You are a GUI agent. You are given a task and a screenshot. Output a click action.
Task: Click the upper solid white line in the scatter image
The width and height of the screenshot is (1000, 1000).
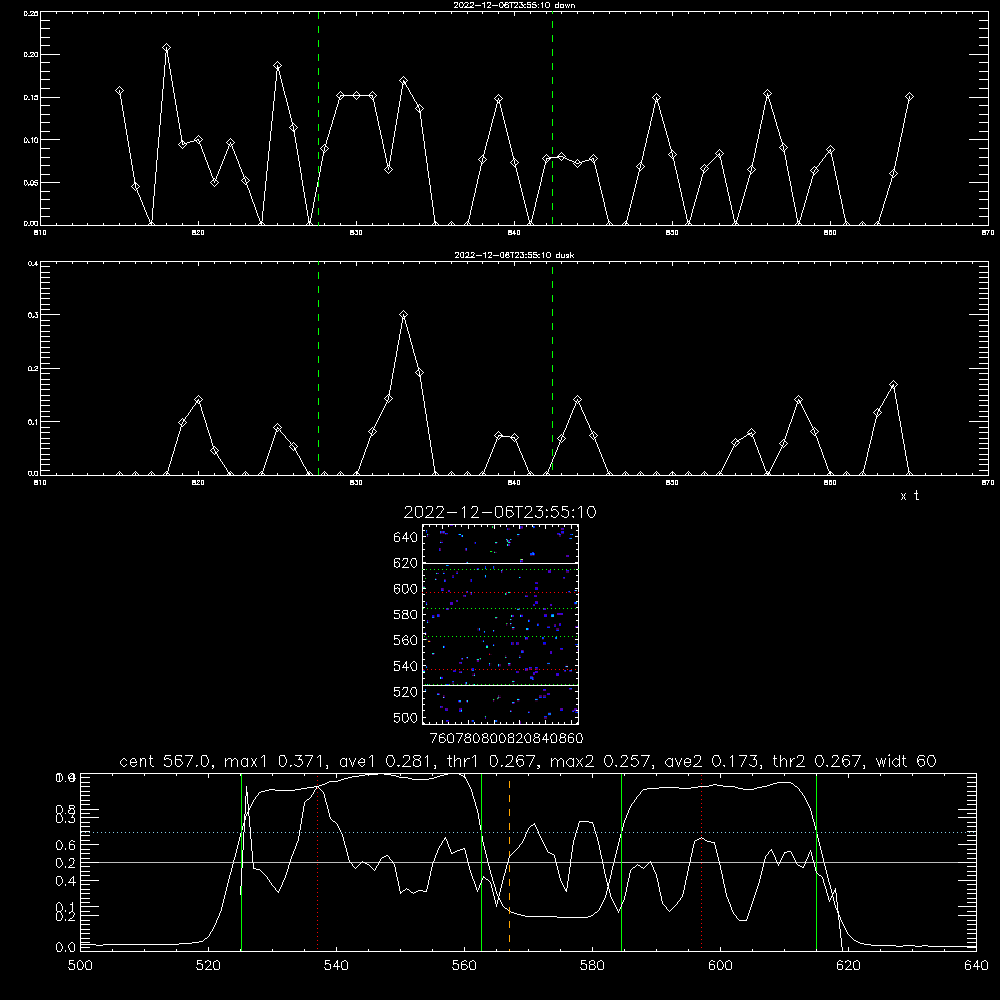point(501,563)
